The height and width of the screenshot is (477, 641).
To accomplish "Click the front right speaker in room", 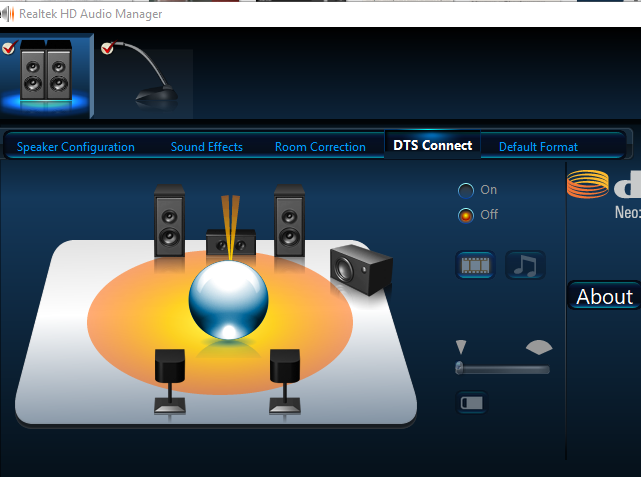I will (289, 221).
